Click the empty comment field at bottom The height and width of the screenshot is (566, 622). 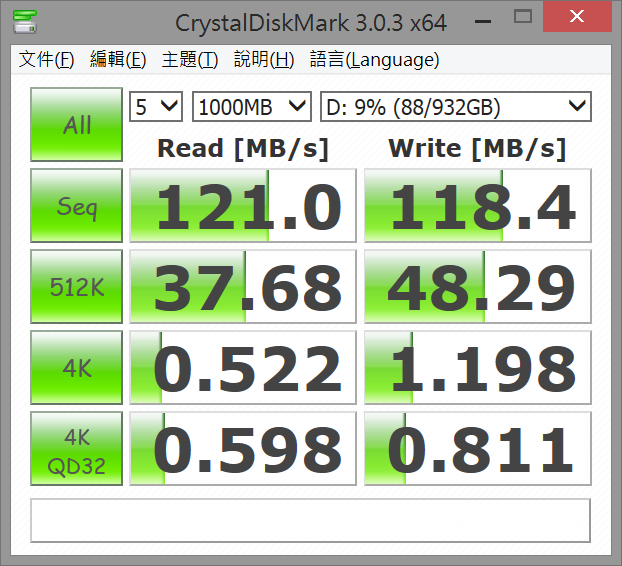[x=311, y=520]
